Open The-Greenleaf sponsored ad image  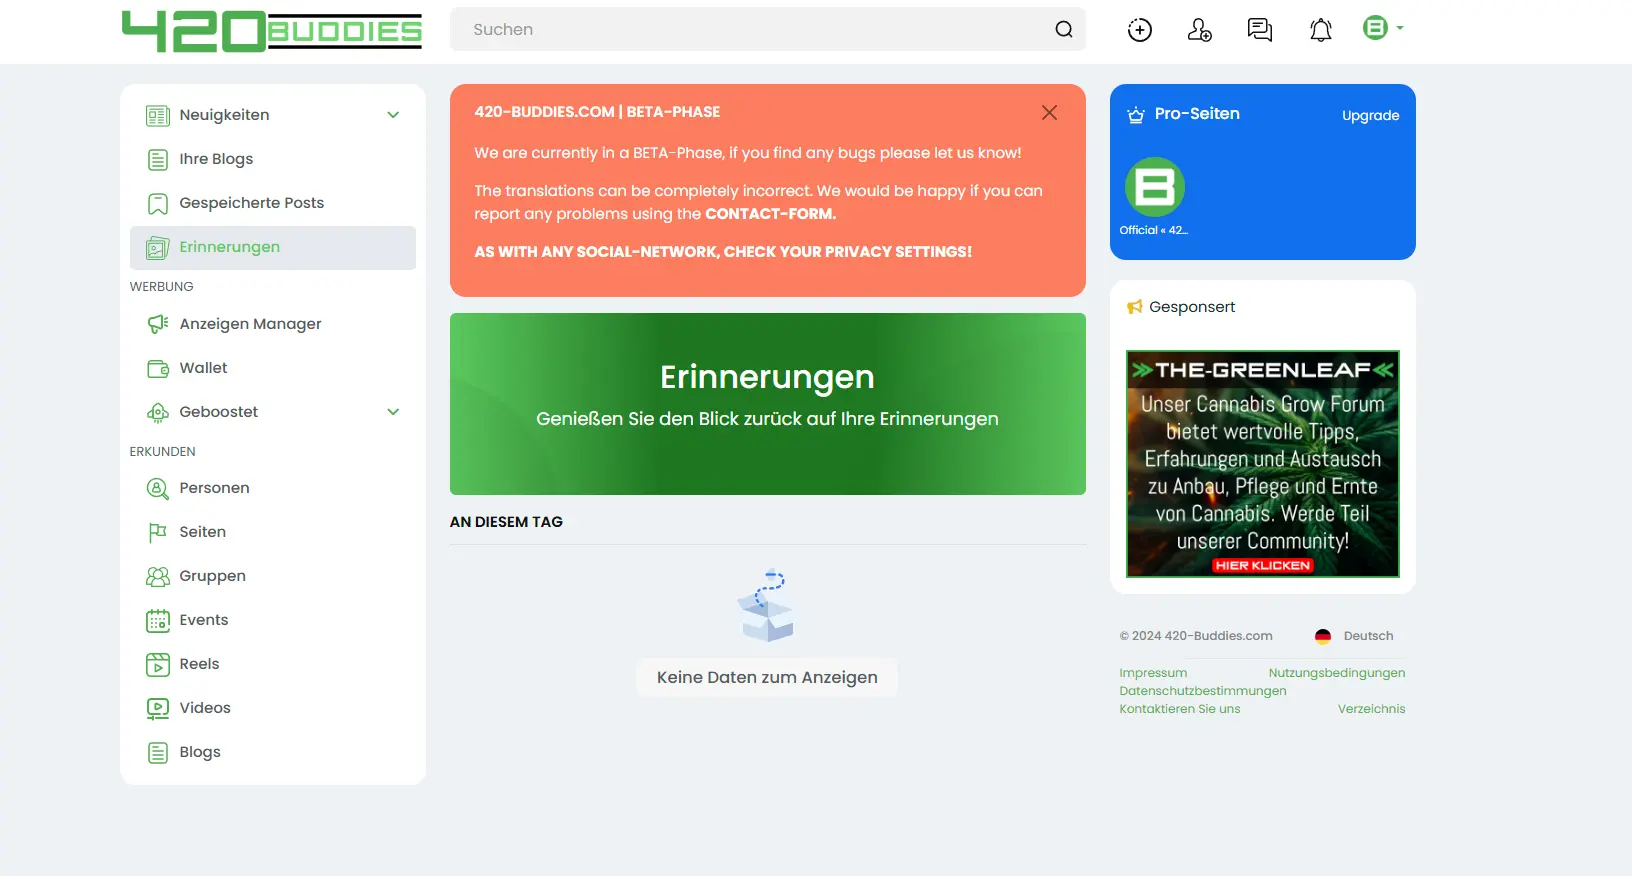1262,463
